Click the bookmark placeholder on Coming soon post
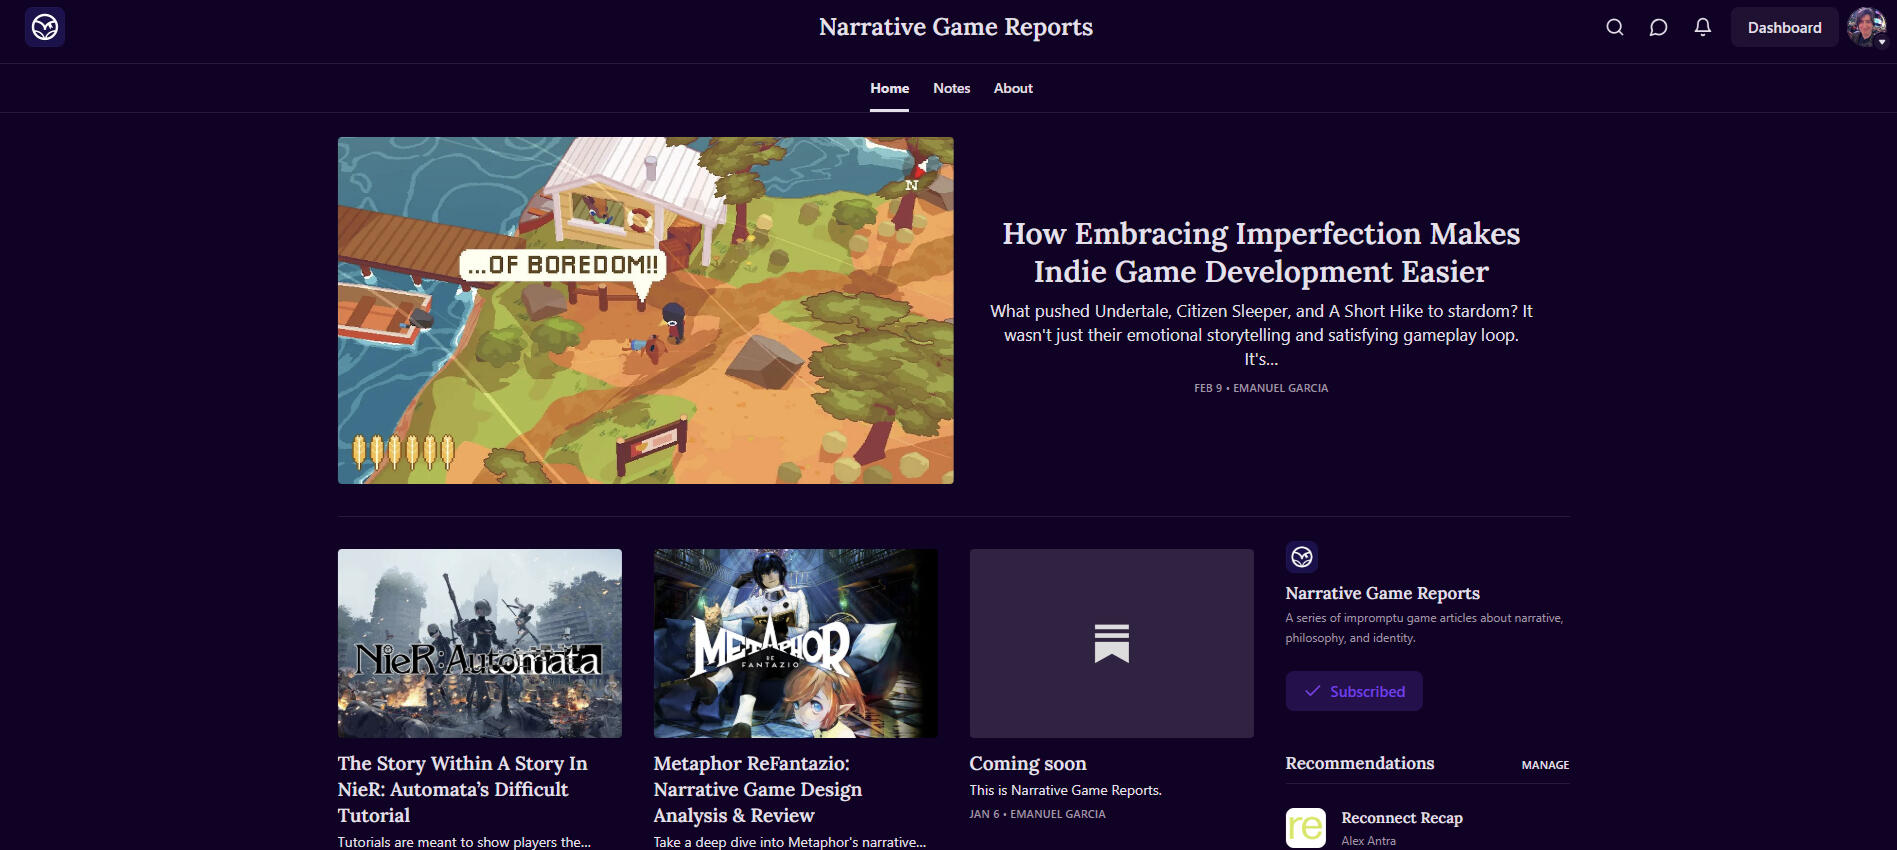1897x850 pixels. coord(1111,643)
